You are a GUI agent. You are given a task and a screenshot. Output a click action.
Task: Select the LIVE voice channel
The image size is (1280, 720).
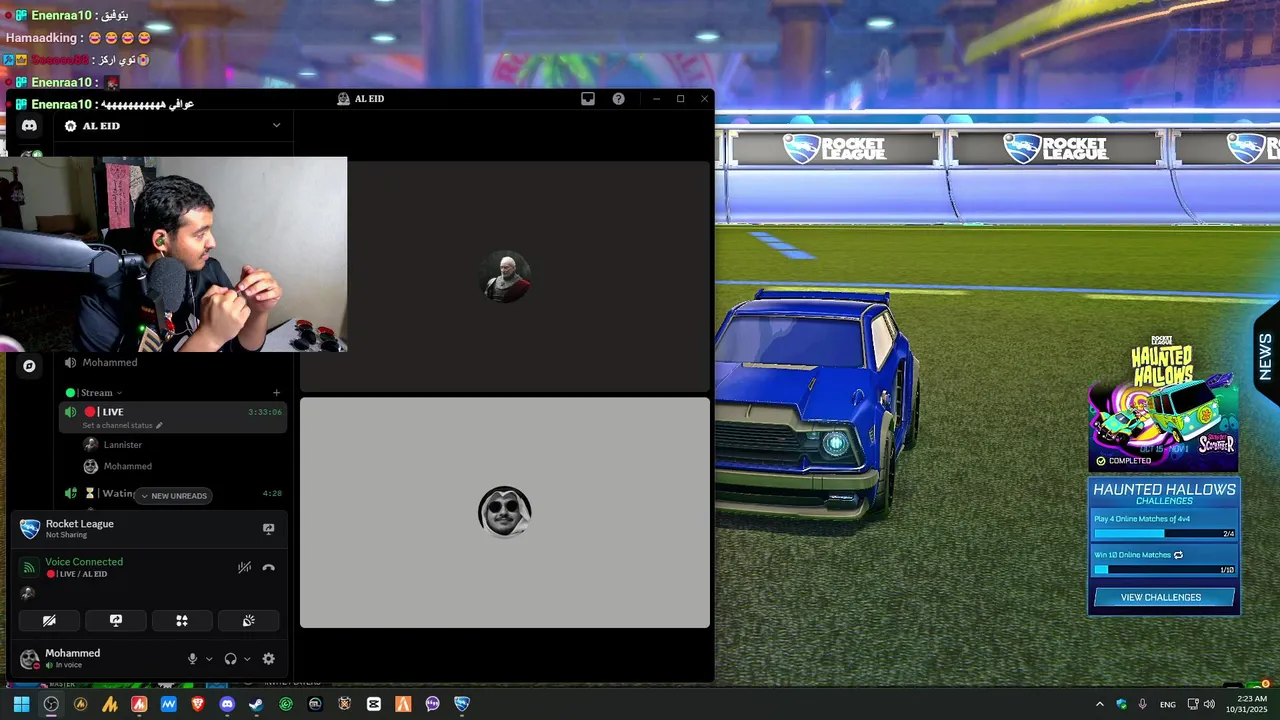173,412
